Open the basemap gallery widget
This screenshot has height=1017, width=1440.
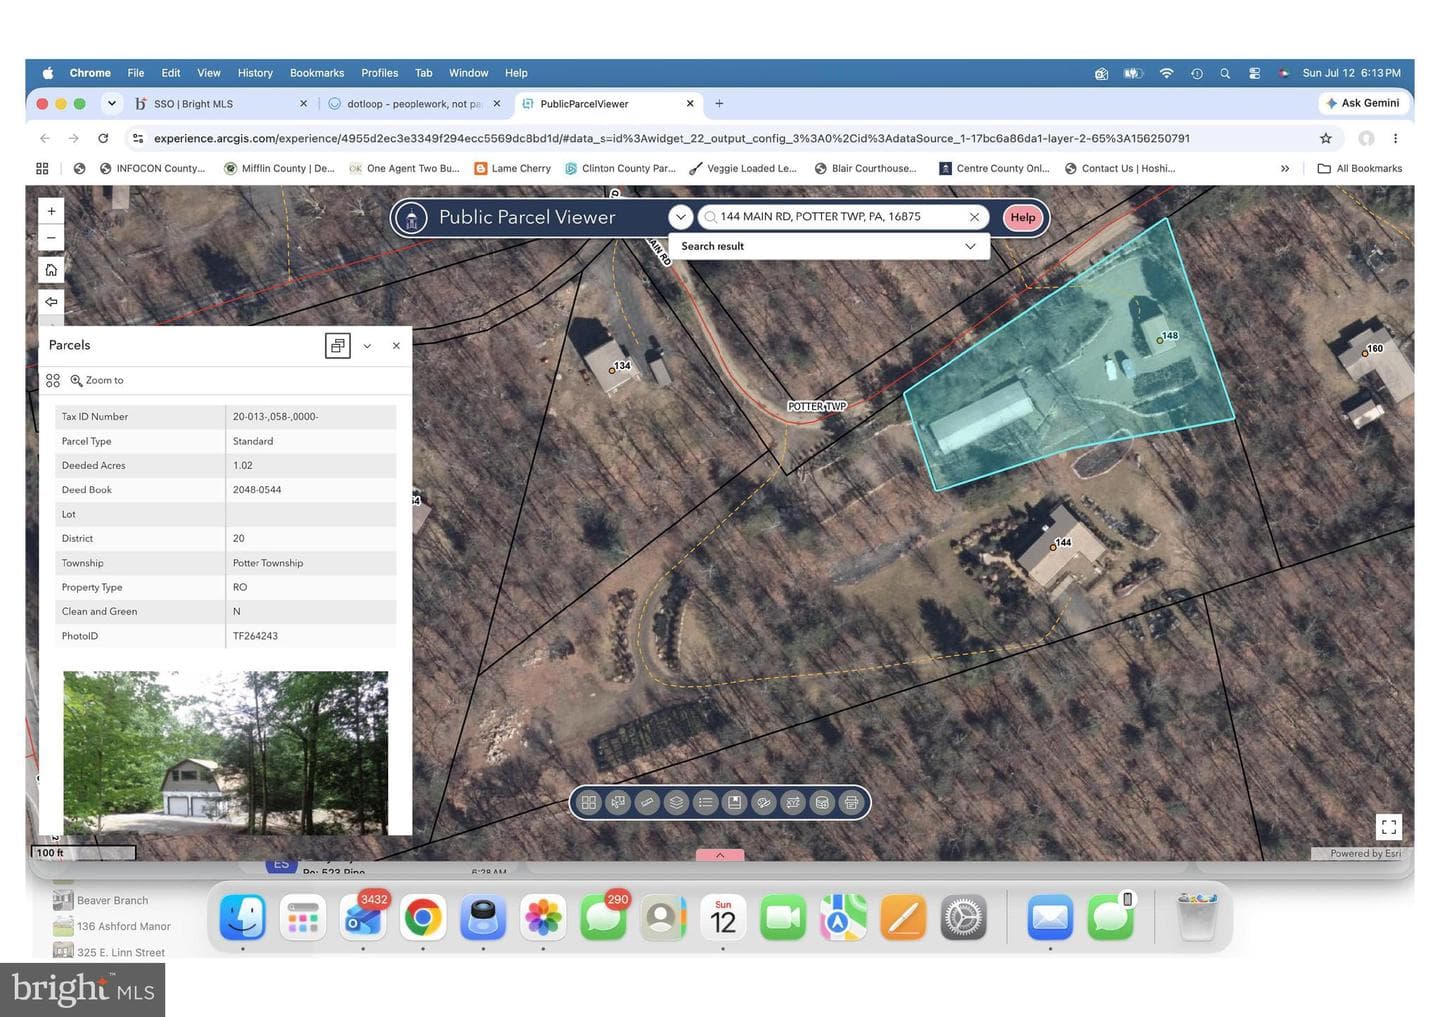coord(589,802)
